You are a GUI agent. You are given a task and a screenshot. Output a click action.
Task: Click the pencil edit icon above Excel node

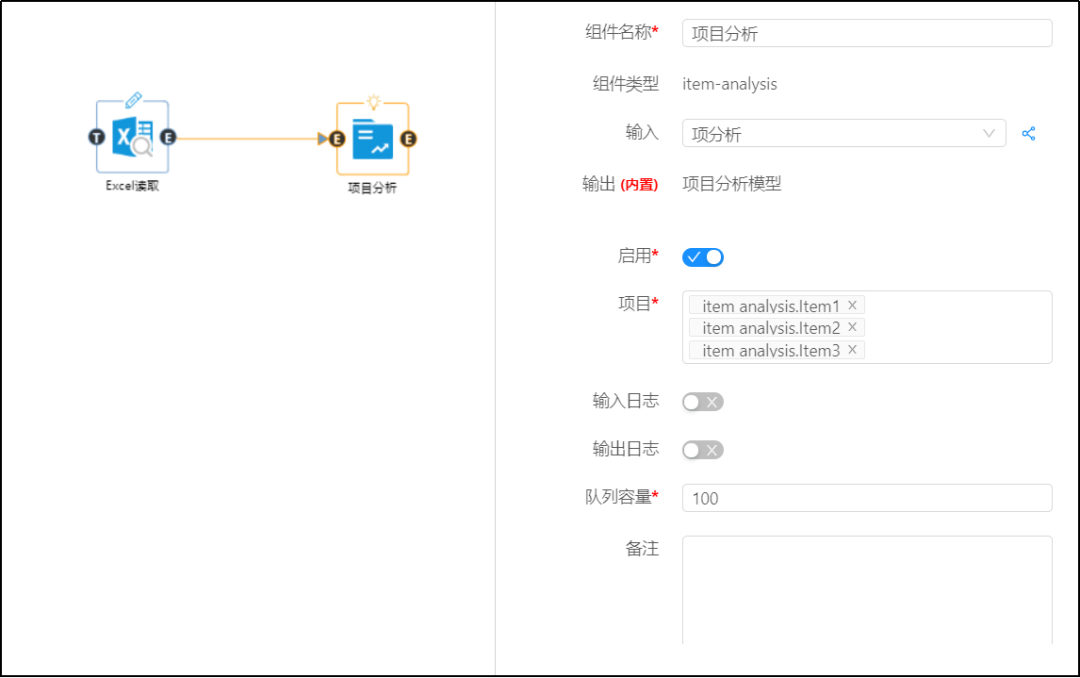click(133, 100)
